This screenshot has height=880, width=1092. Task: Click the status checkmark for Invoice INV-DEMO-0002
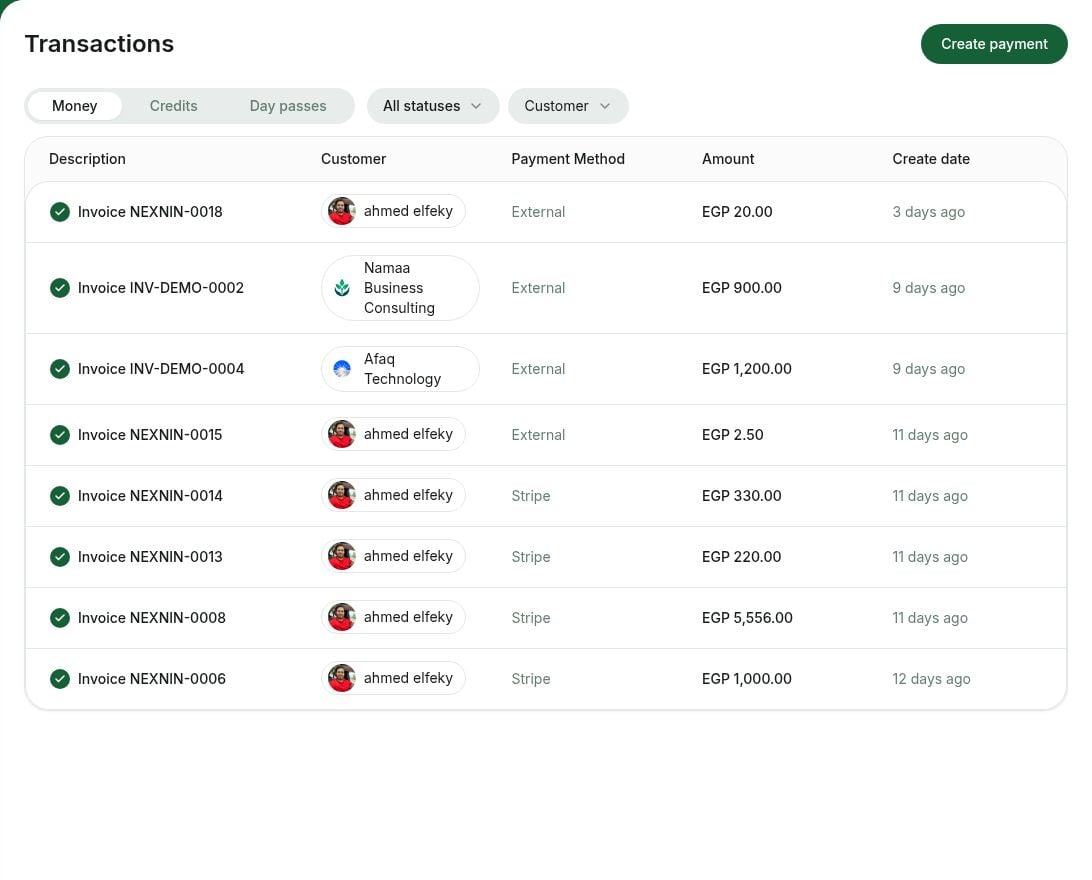pos(60,288)
